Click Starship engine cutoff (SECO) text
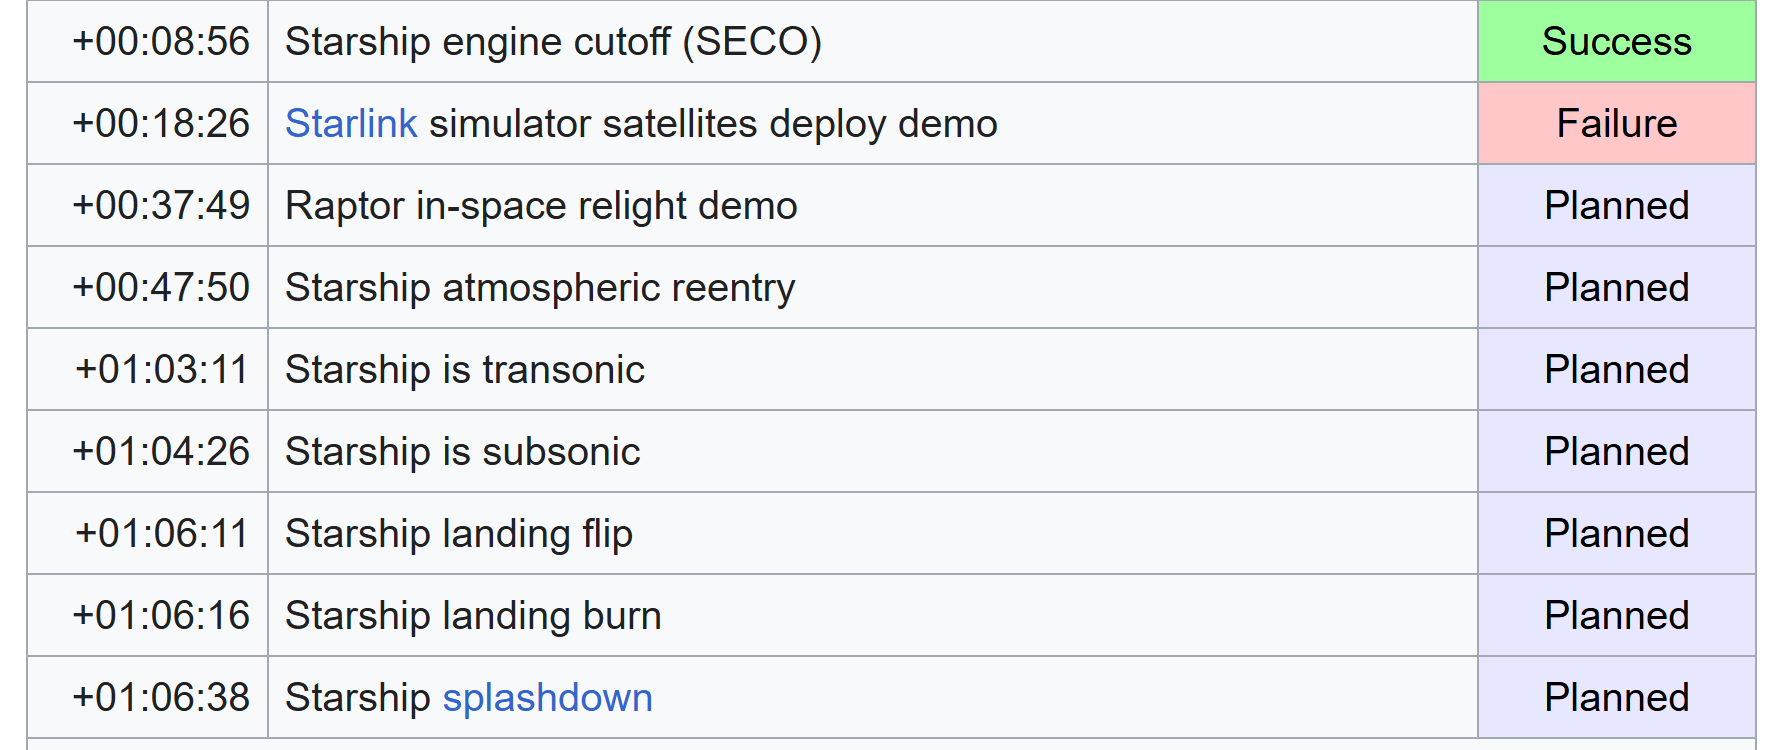Image resolution: width=1768 pixels, height=750 pixels. click(553, 42)
